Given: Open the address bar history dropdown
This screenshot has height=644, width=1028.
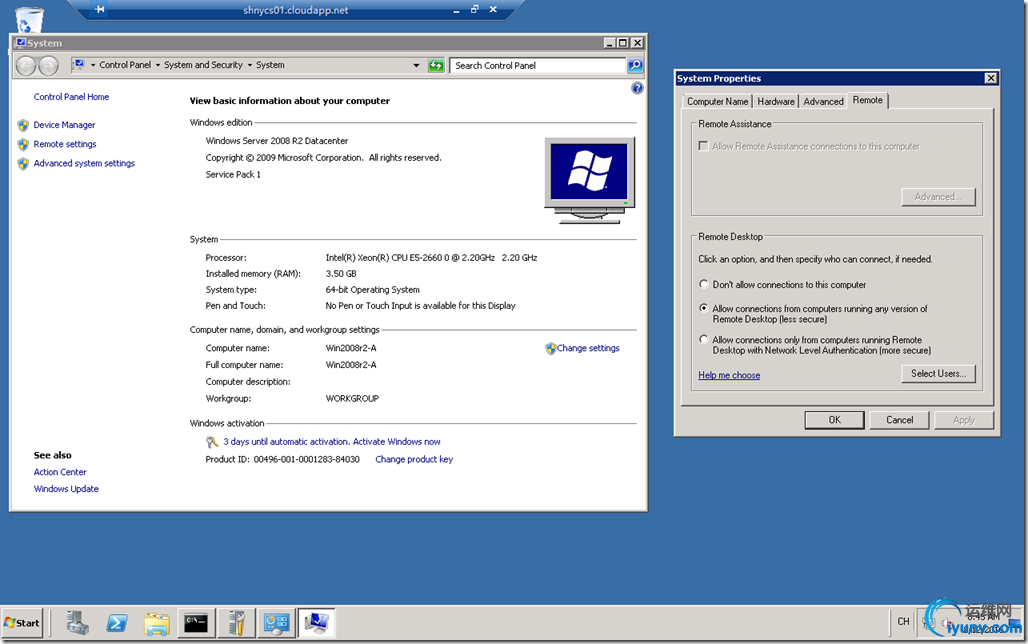Looking at the screenshot, I should click(x=416, y=66).
